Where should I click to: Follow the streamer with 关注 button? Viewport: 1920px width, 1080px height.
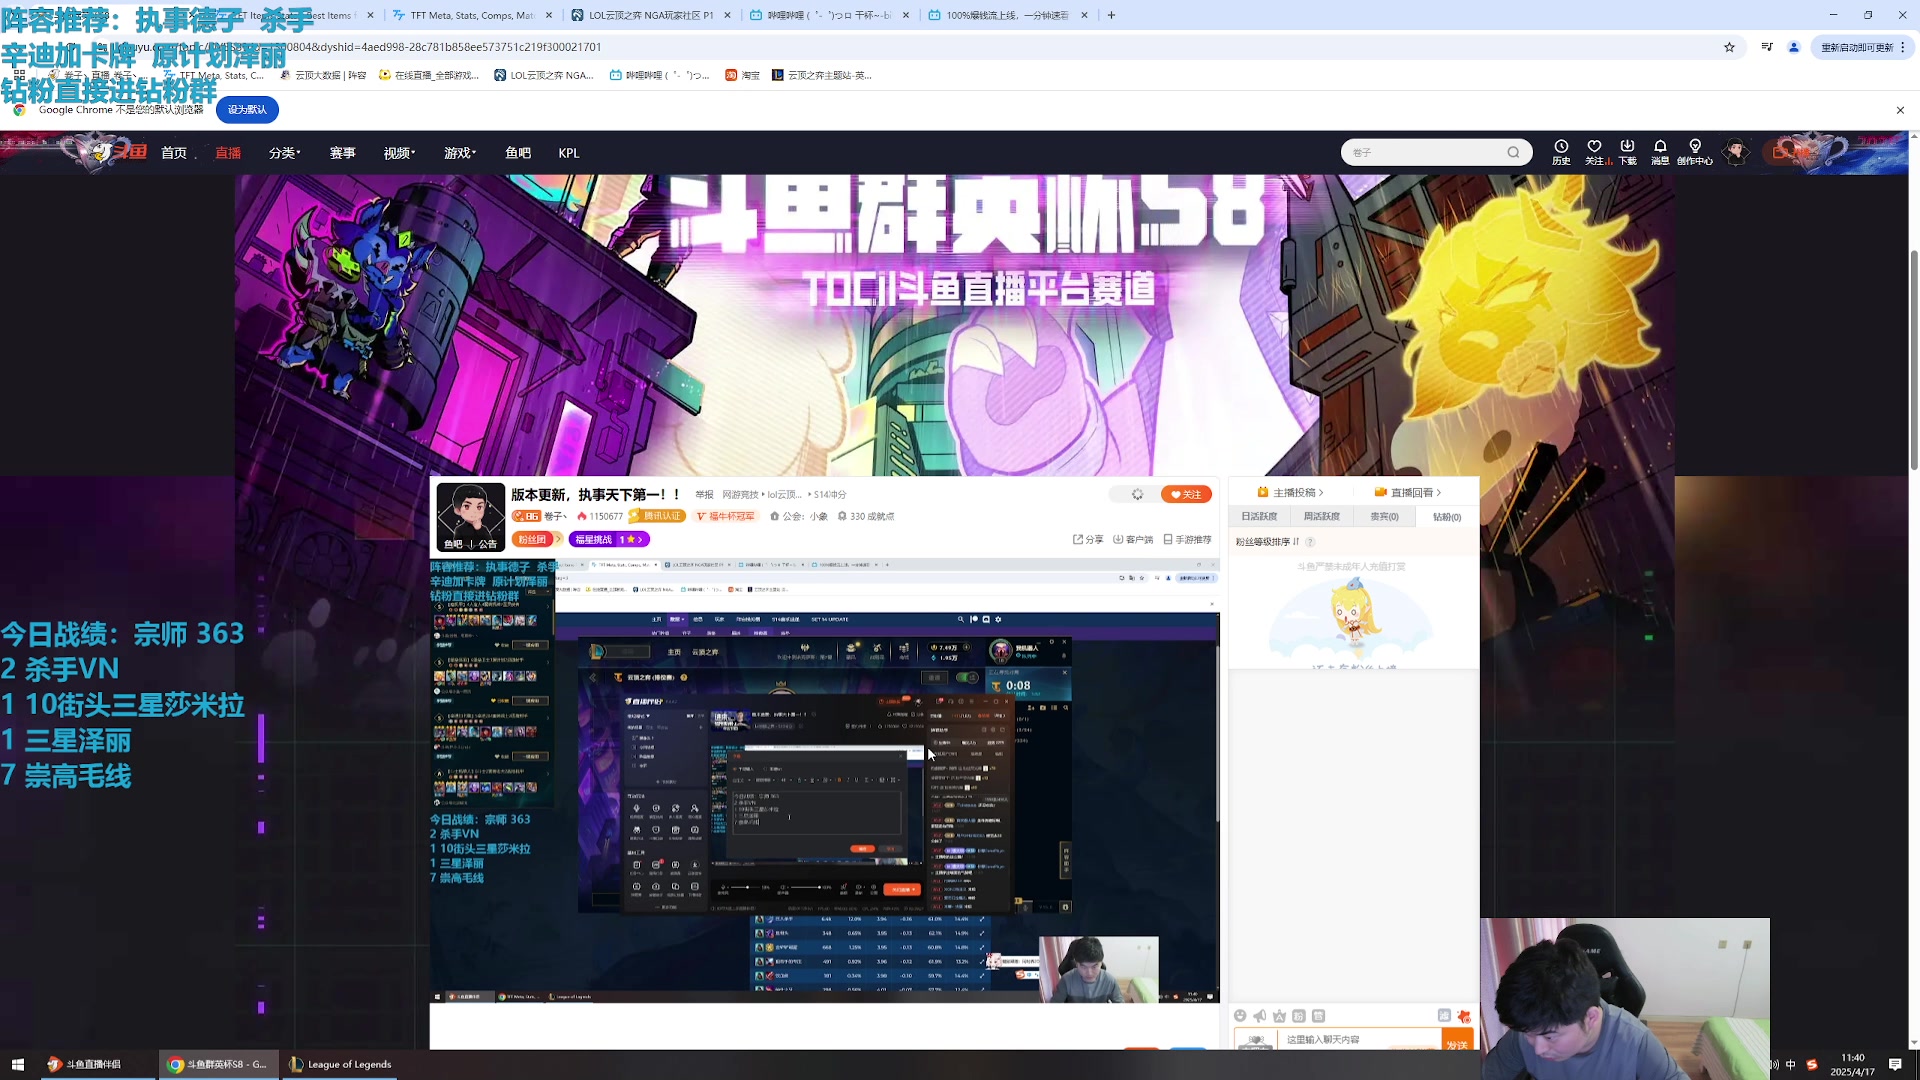coord(1186,494)
